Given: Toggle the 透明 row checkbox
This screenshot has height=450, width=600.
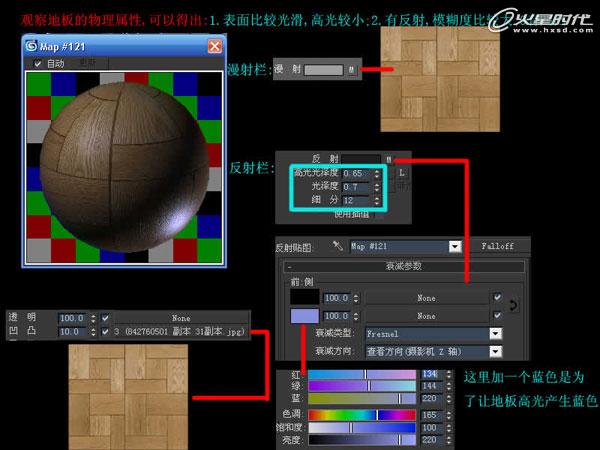Looking at the screenshot, I should point(105,318).
